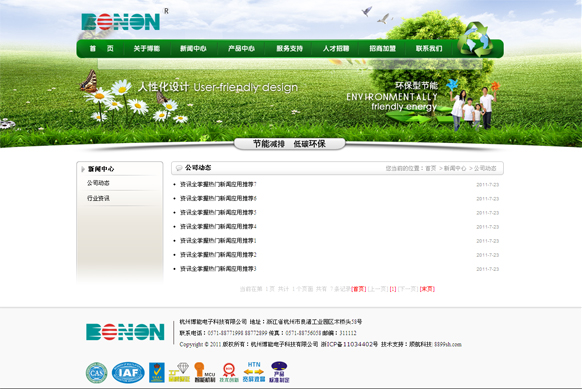Open the 服务支持 navigation menu item
582x389 pixels.
tap(290, 49)
